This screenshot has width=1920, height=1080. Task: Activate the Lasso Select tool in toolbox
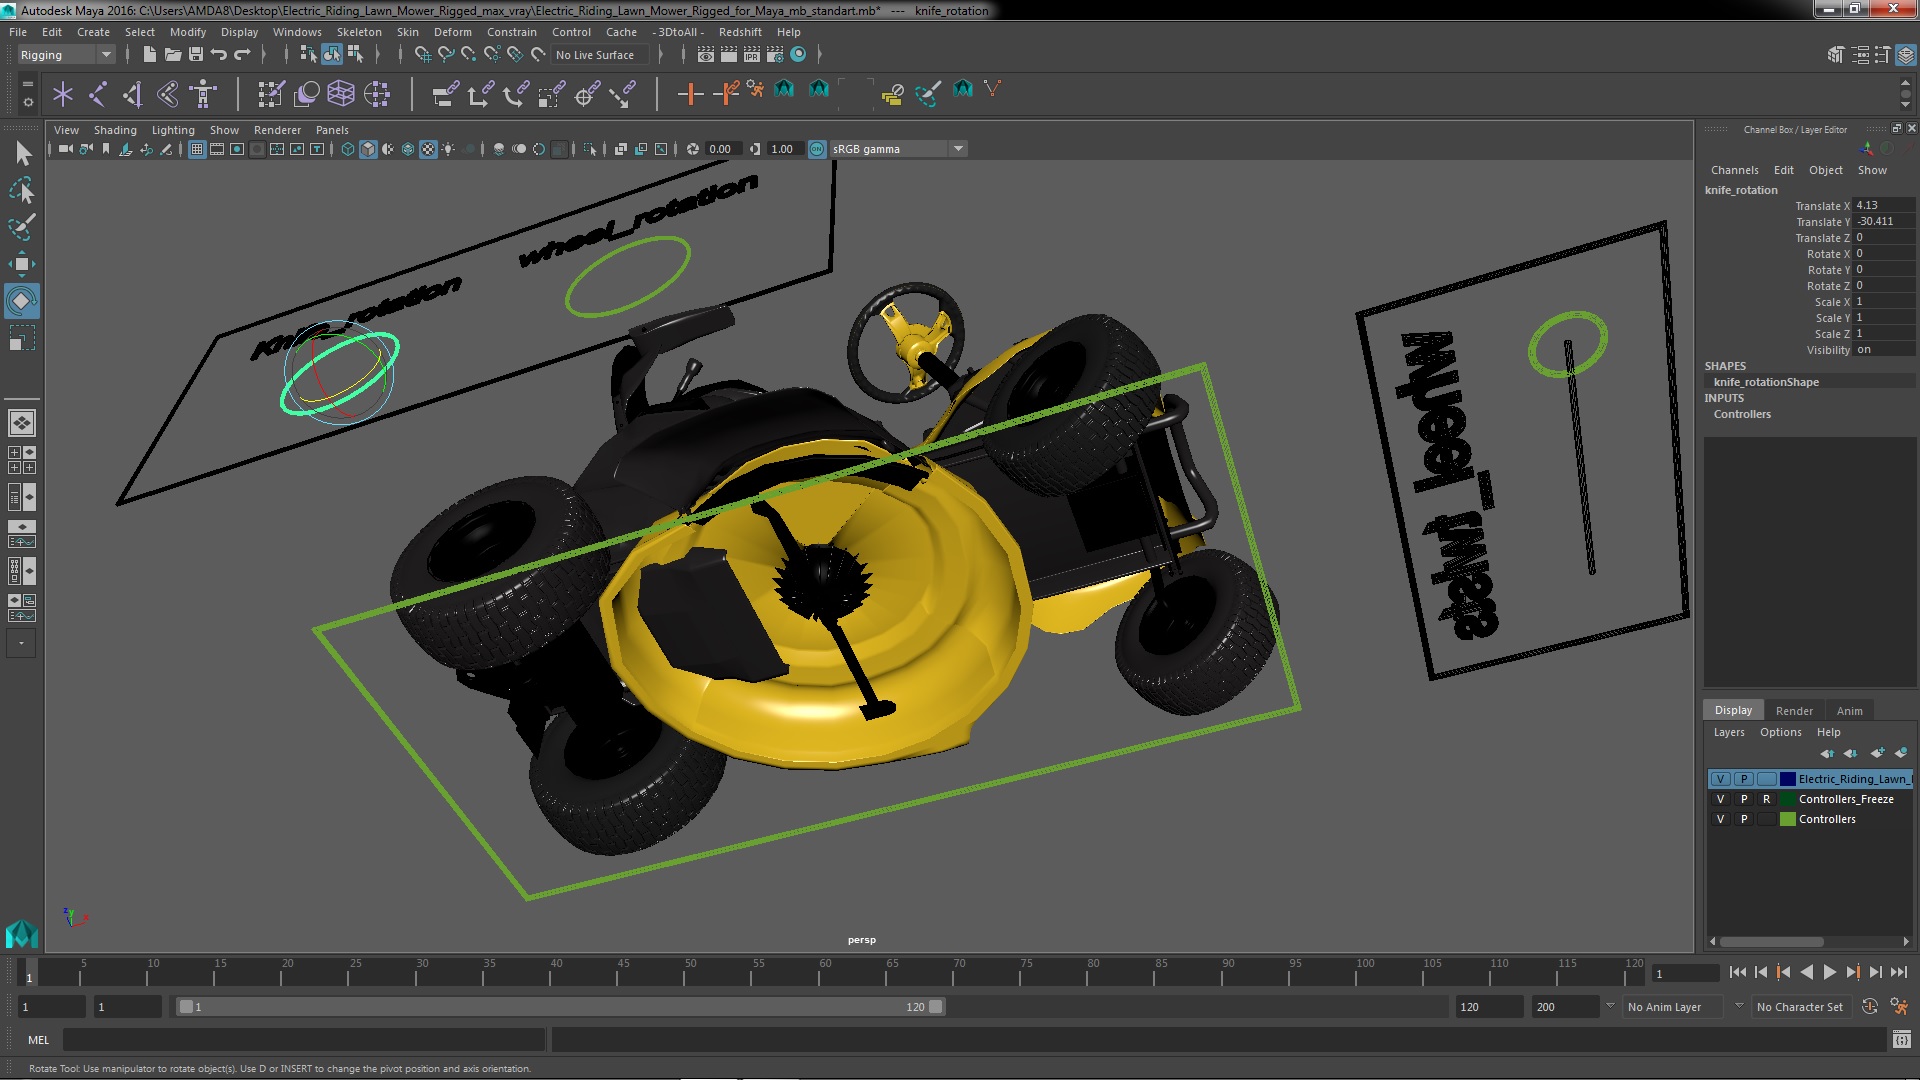tap(22, 190)
